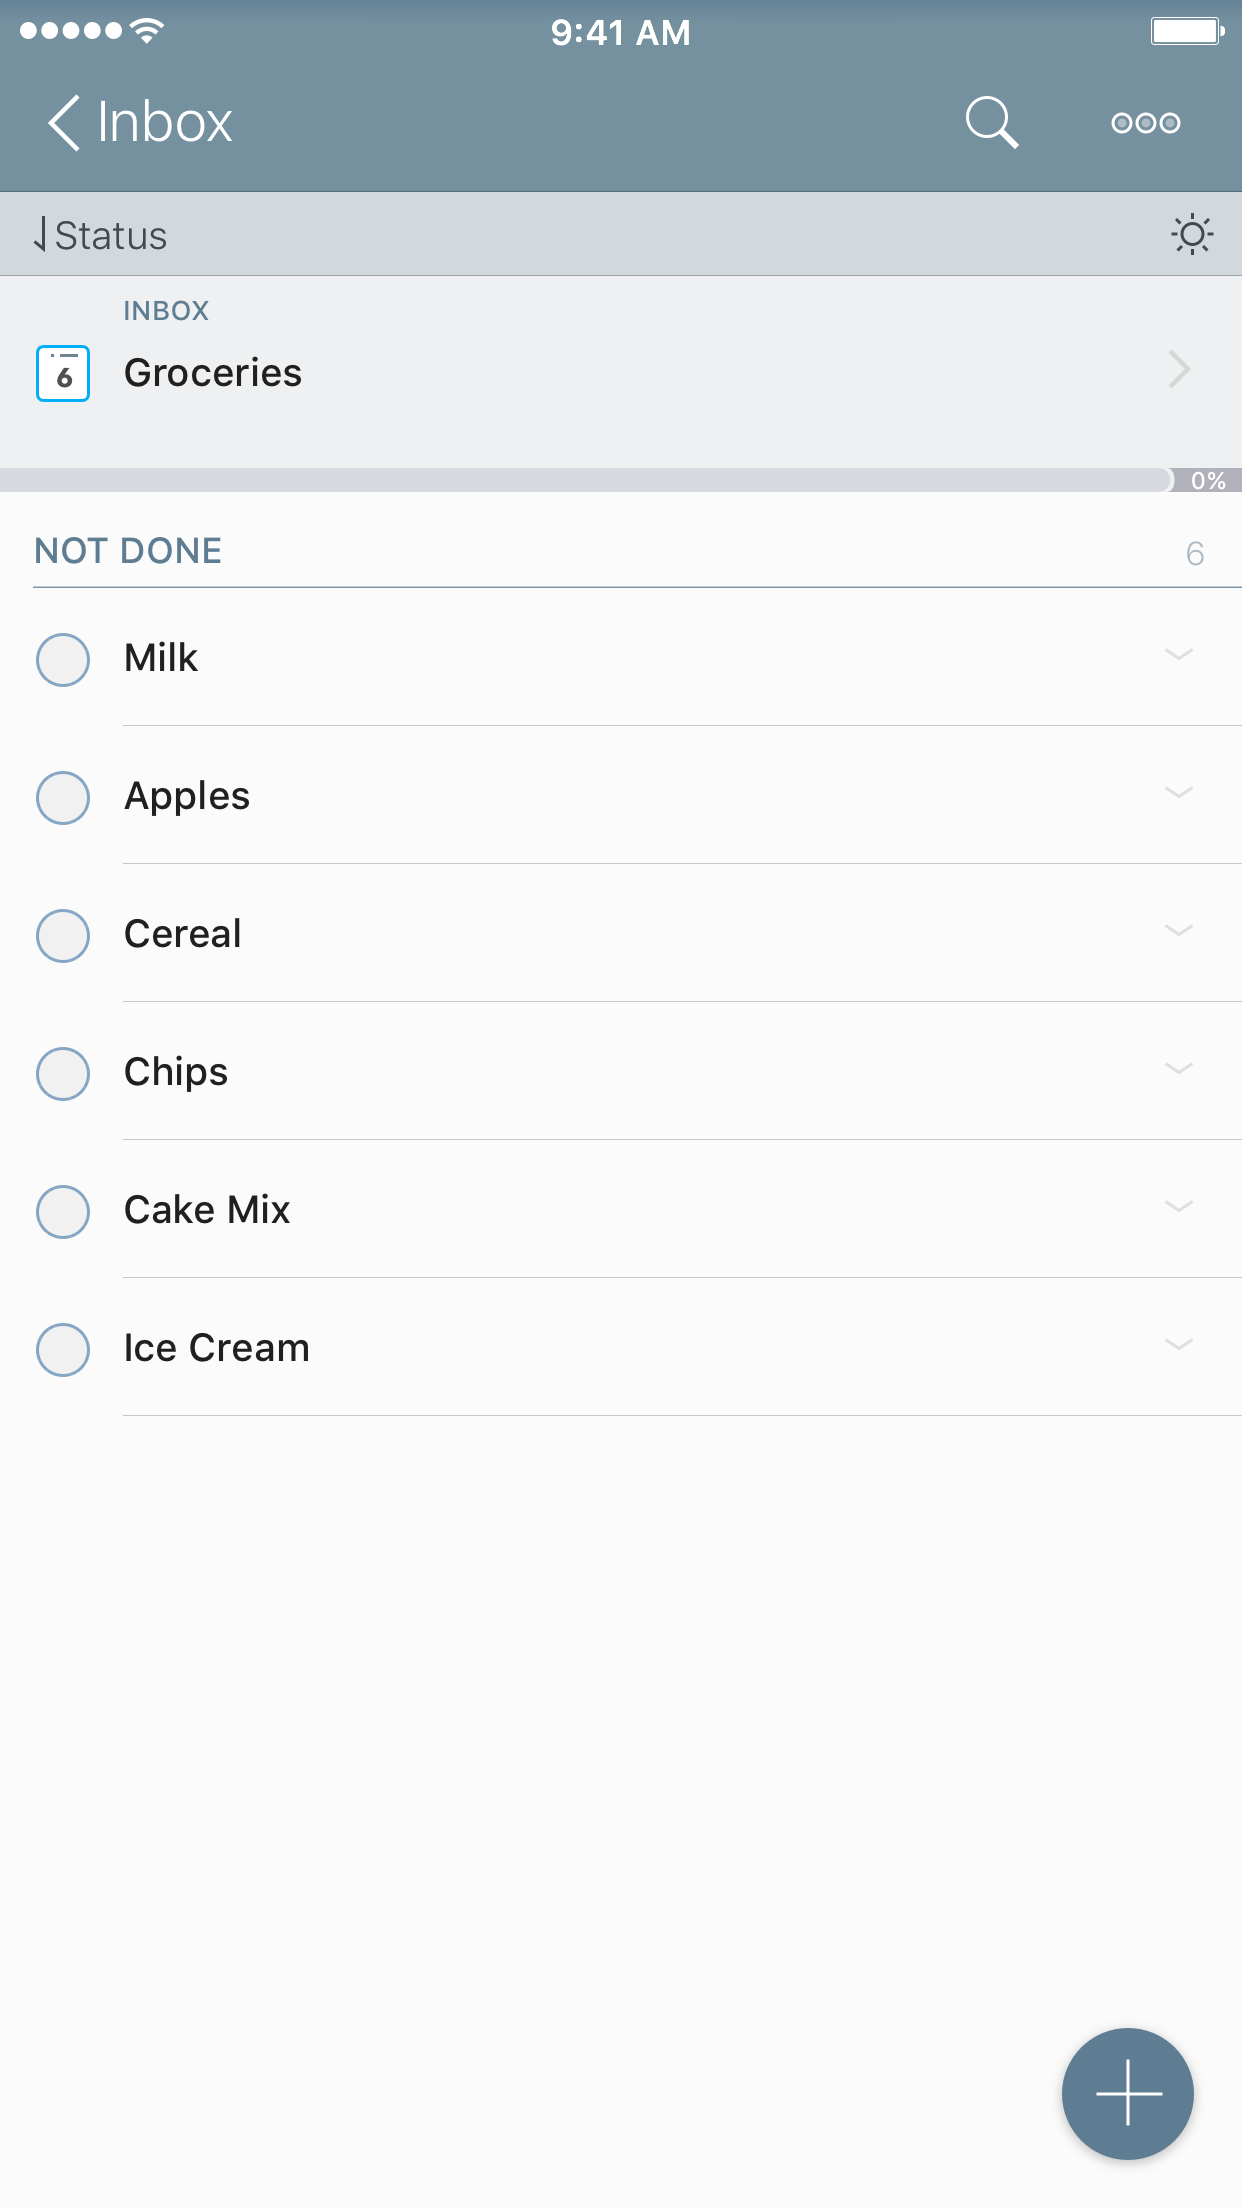Go back to Inbox

click(x=165, y=123)
